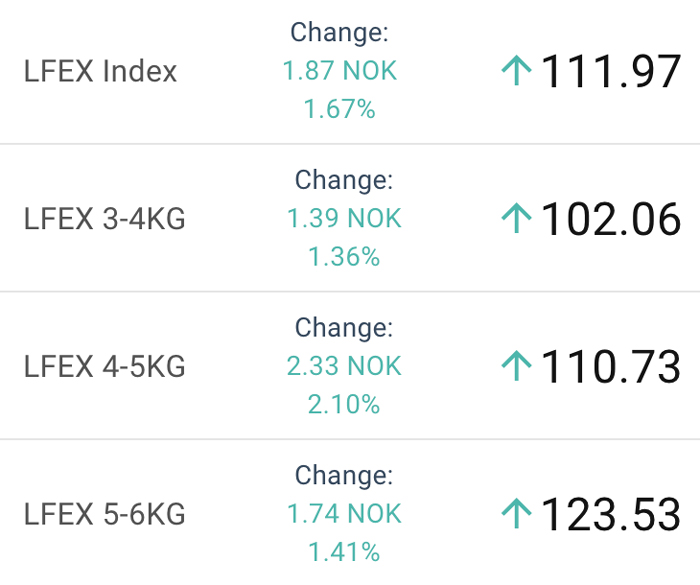The image size is (700, 585).
Task: Click the 1.36% percentage change
Action: pos(344,257)
